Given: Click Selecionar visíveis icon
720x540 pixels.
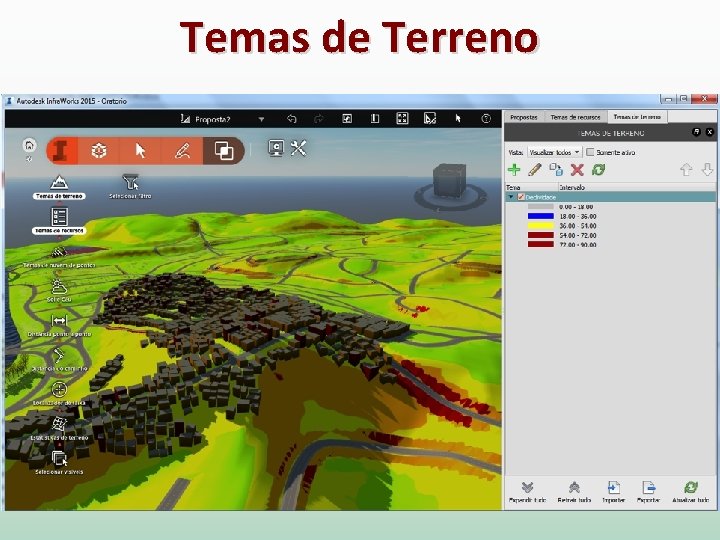Looking at the screenshot, I should click(x=59, y=458).
